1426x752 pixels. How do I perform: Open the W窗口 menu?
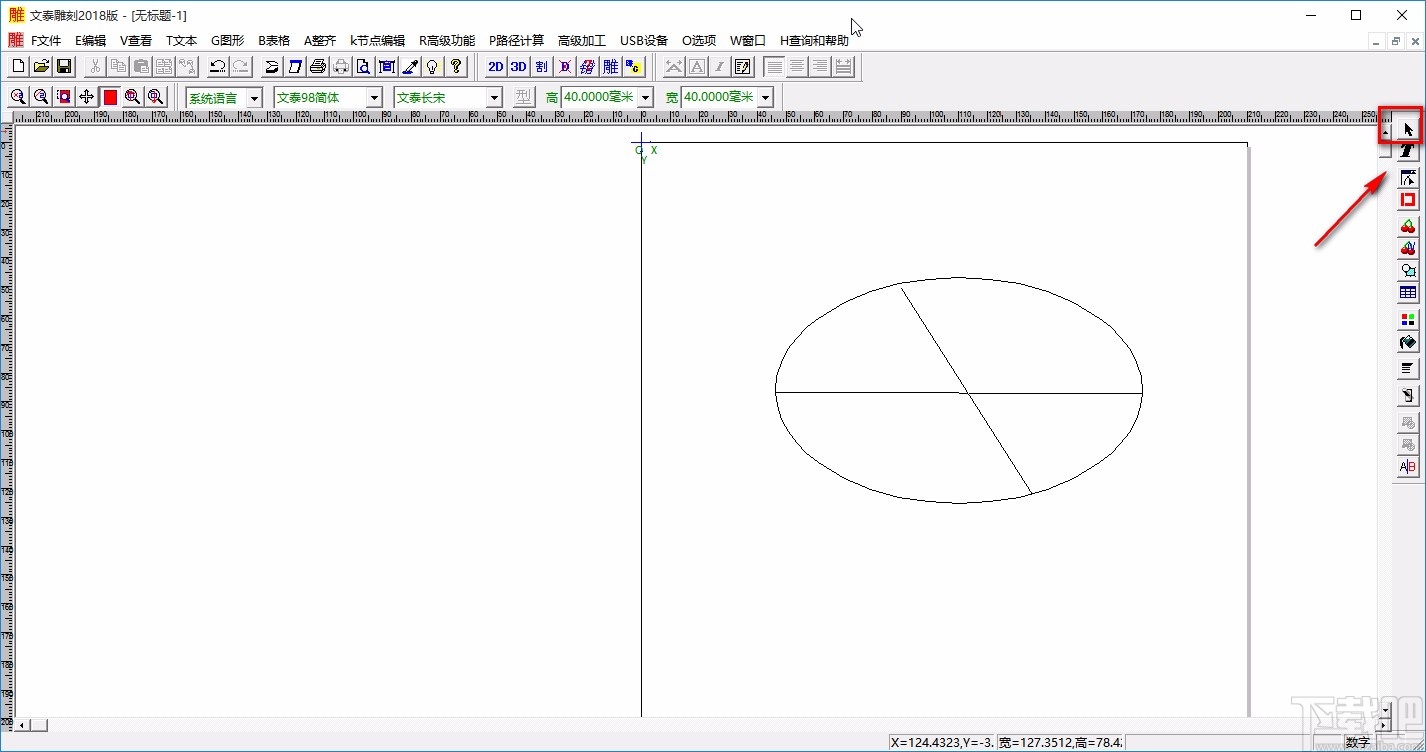click(x=747, y=41)
